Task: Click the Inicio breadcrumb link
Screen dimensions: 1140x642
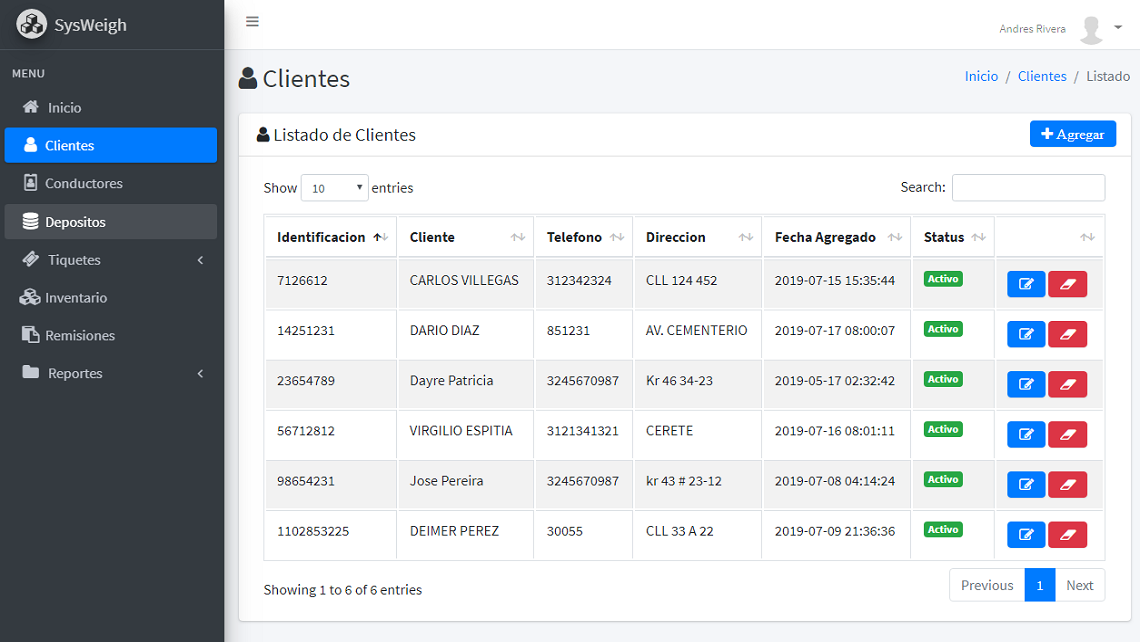Action: point(981,76)
